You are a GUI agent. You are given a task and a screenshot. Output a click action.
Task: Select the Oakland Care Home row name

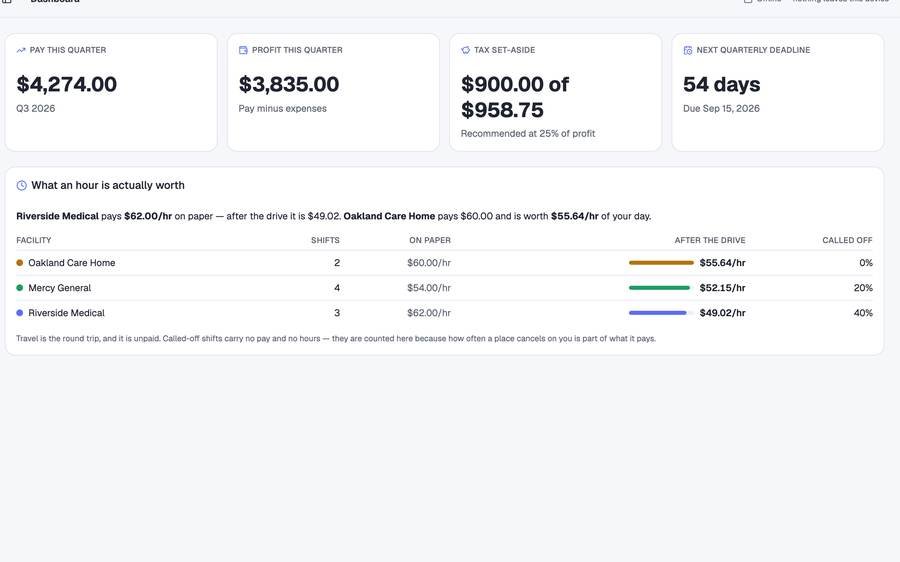click(72, 263)
